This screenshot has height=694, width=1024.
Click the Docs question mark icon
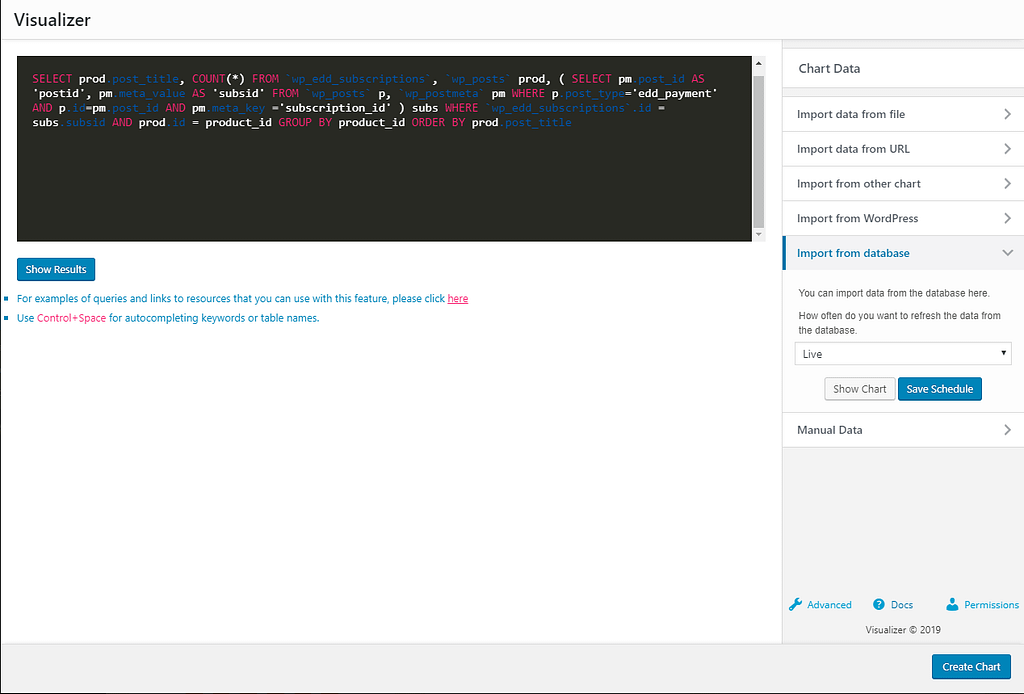[879, 604]
